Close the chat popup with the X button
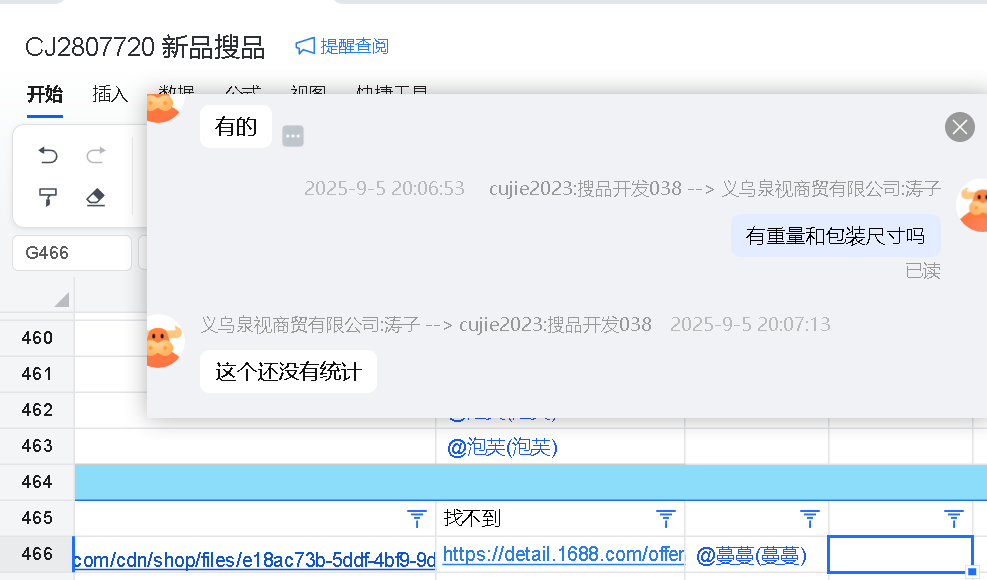This screenshot has width=987, height=580. [x=959, y=127]
